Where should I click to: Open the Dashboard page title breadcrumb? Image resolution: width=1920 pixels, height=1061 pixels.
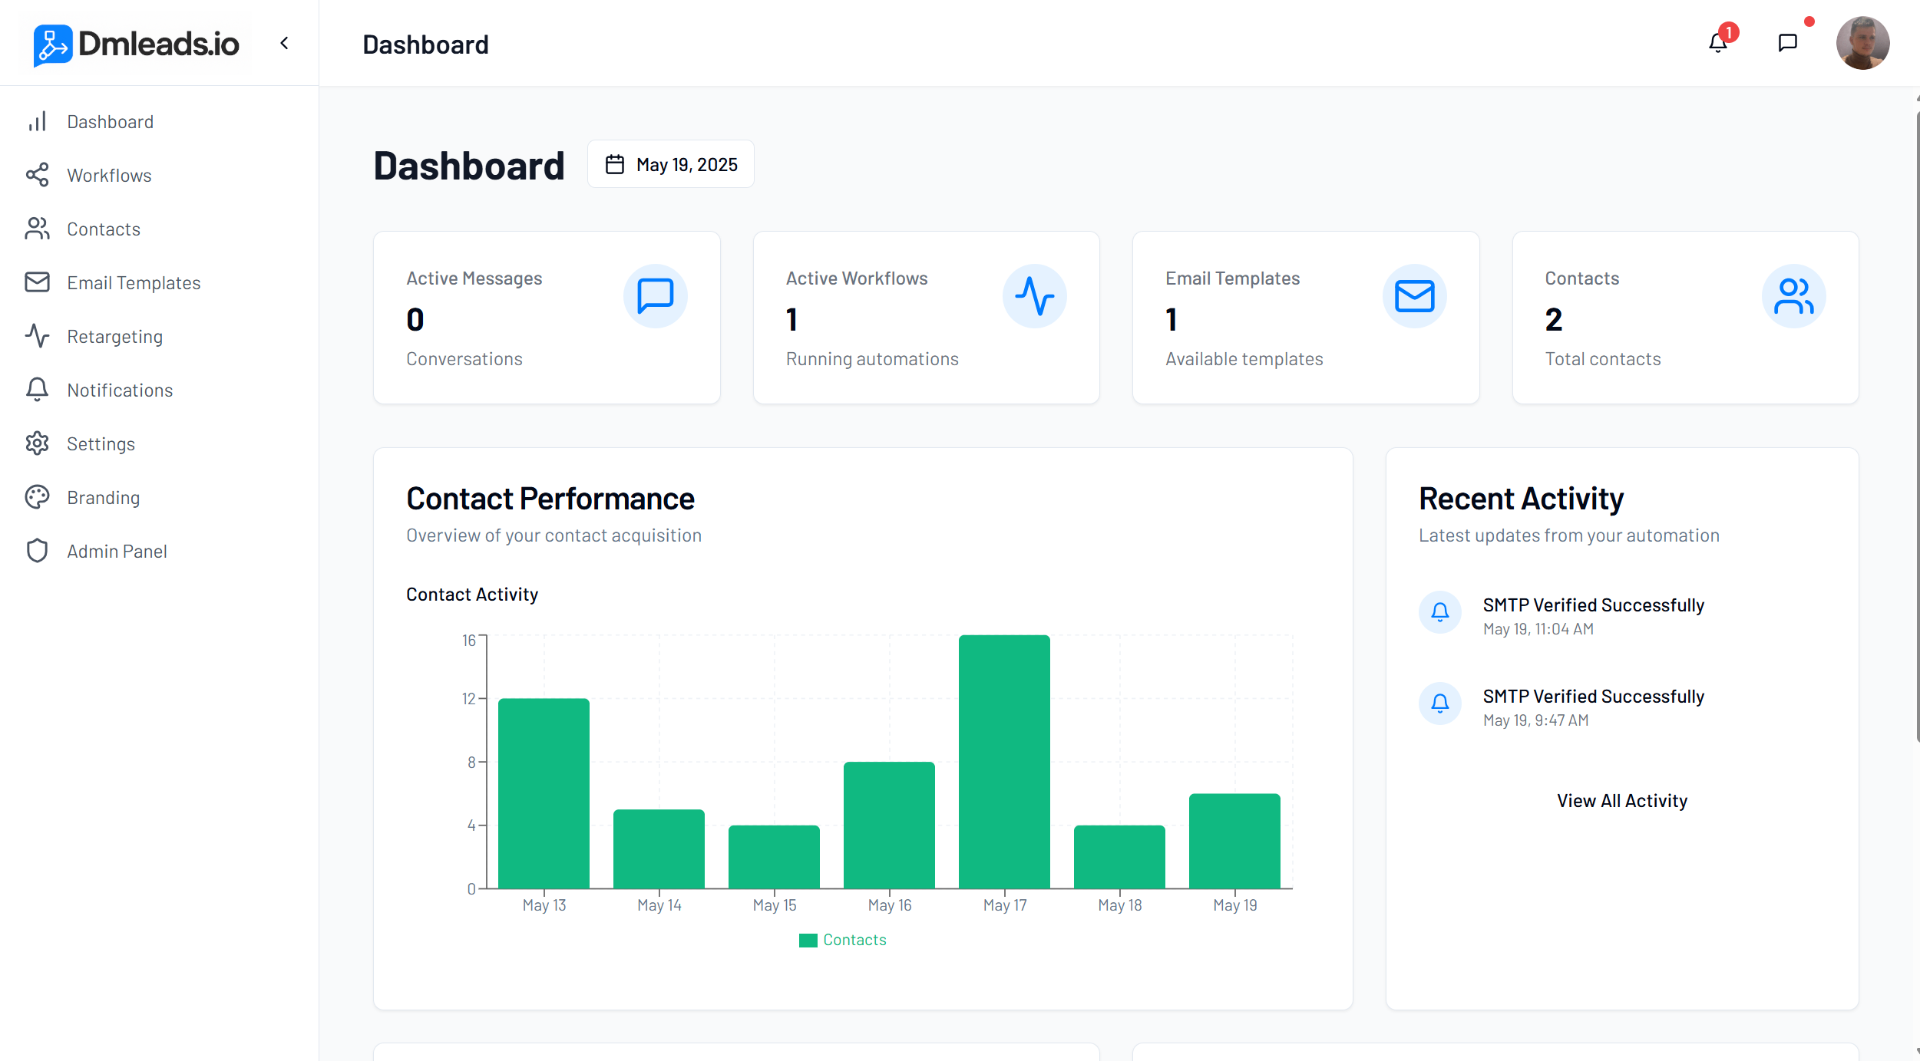tap(425, 44)
